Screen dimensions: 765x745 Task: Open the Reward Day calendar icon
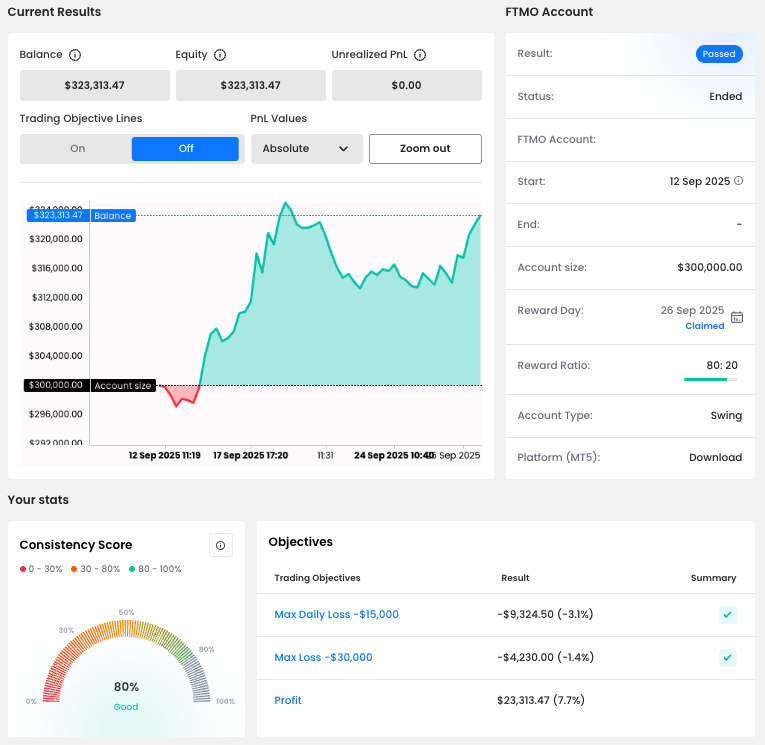pos(737,317)
